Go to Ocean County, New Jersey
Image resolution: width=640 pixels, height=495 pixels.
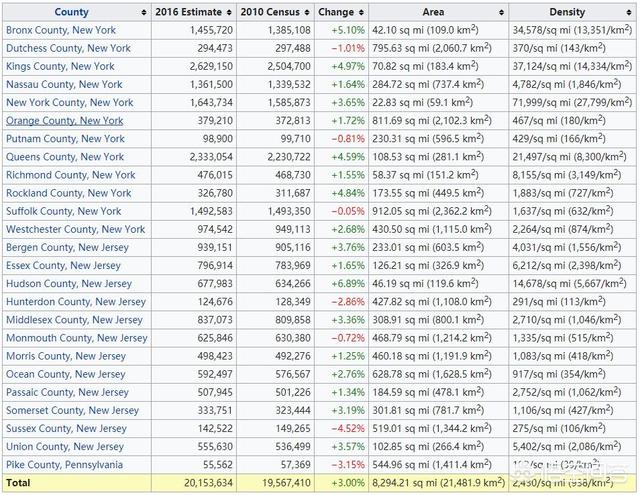65,374
